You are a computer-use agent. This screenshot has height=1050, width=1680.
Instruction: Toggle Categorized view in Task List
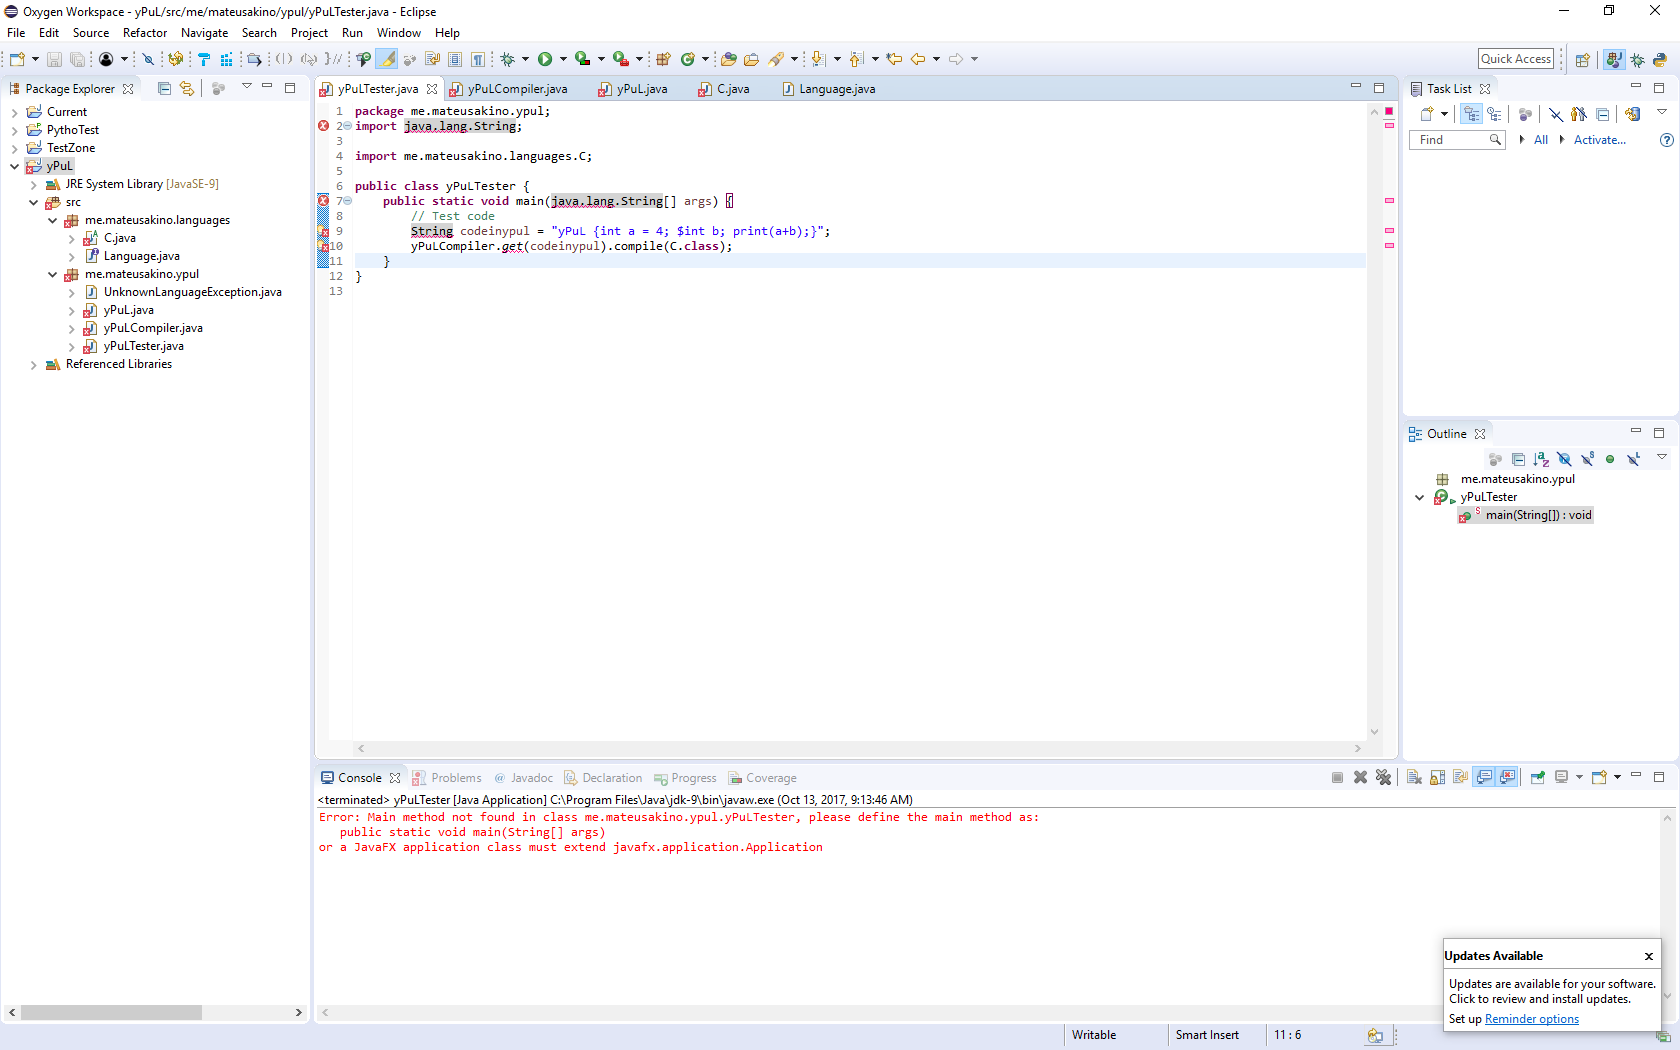tap(1471, 114)
